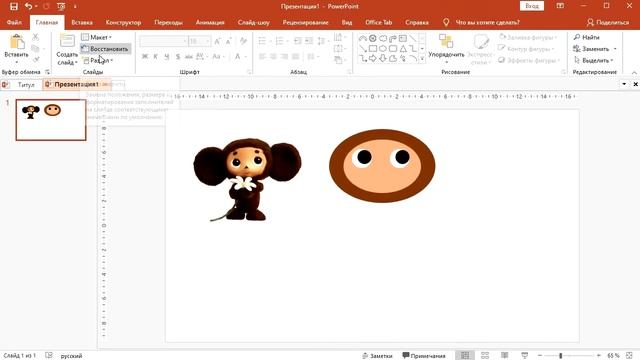This screenshot has height=360, width=640.
Task: Click the Упорядочить arrange button
Action: (446, 49)
